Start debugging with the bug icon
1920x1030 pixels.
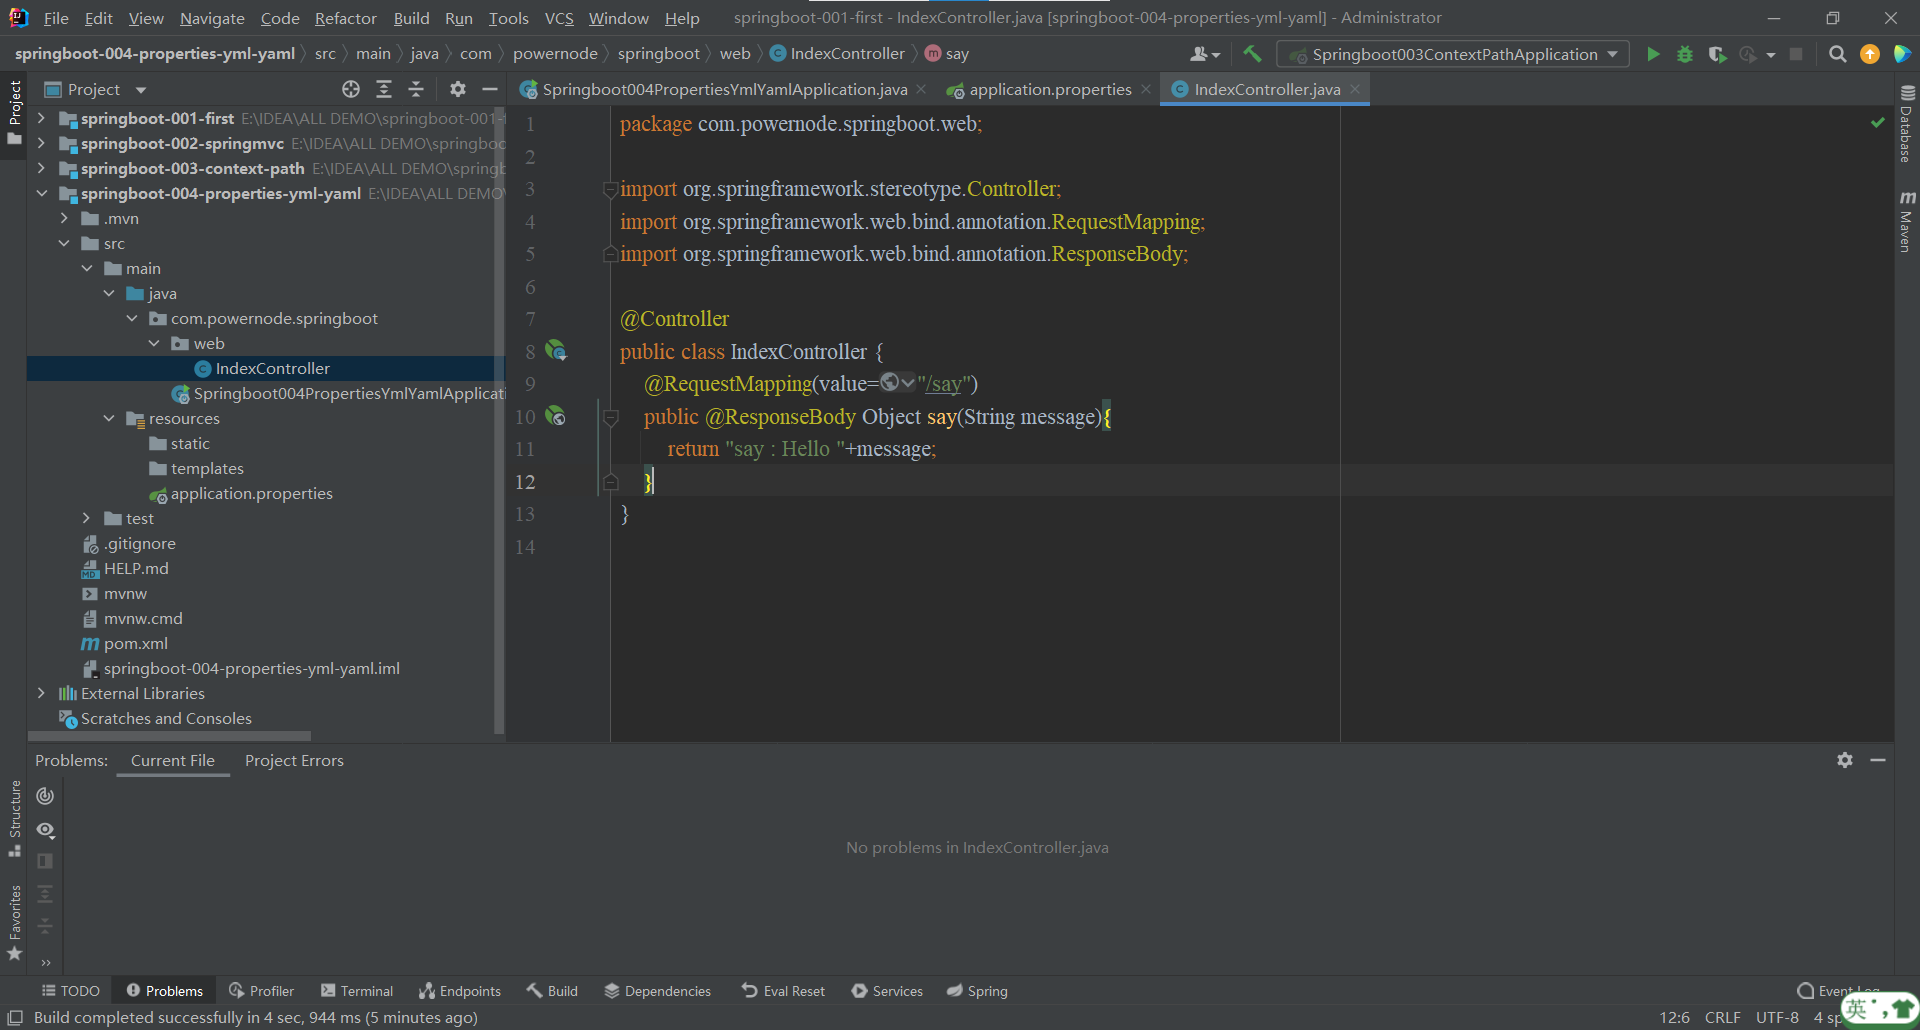coord(1685,54)
